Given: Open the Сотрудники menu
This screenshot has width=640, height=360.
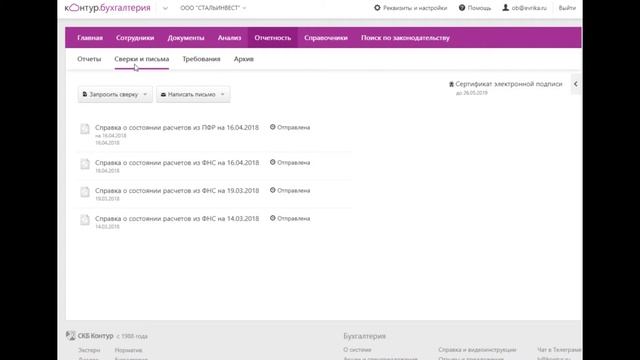Looking at the screenshot, I should (135, 38).
